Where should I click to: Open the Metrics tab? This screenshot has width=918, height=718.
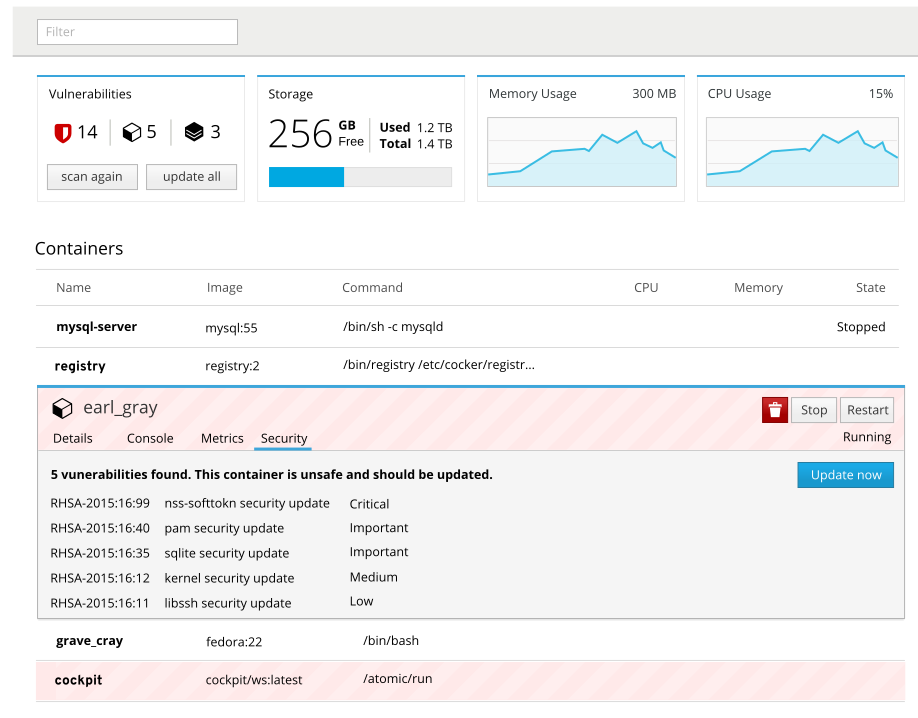click(x=222, y=438)
